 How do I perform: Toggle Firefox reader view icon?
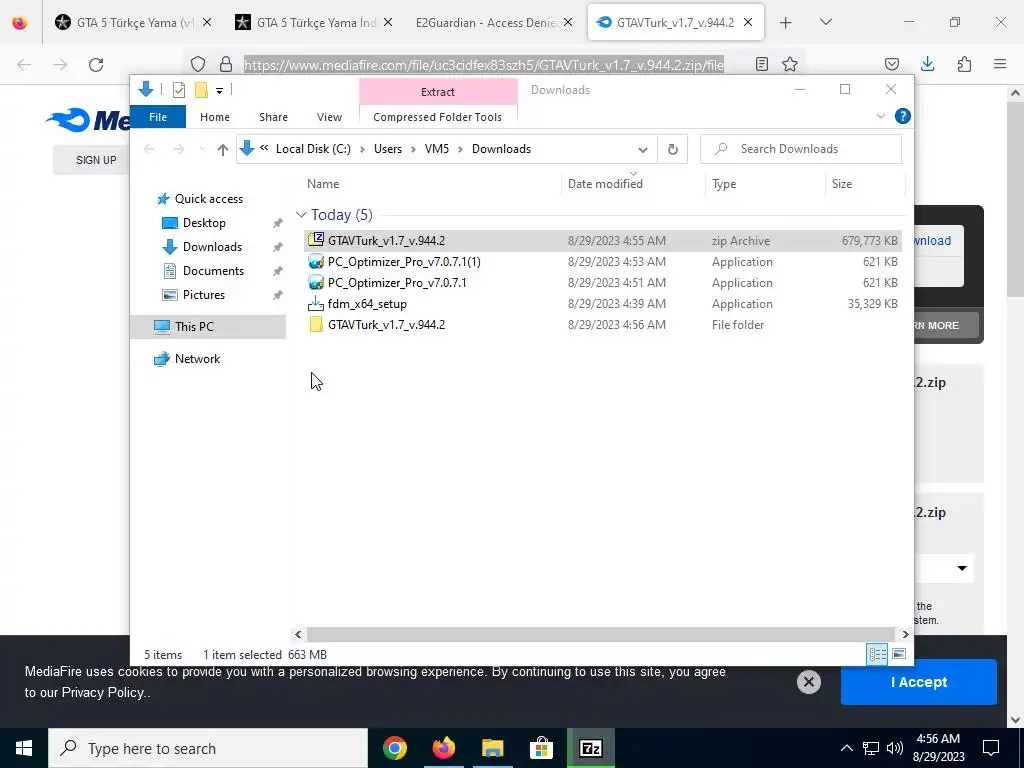click(x=761, y=64)
